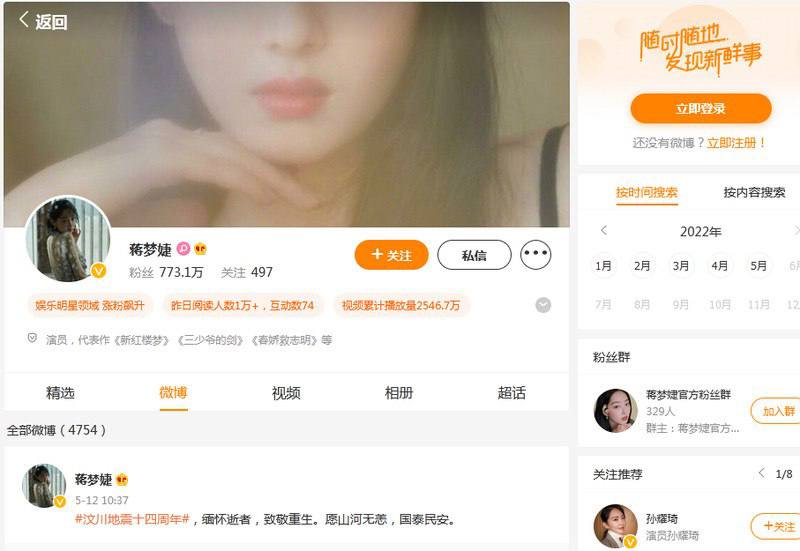This screenshot has height=551, width=800.
Task: Open the #汶川地震十四周年# hashtag link
Action: (x=132, y=519)
